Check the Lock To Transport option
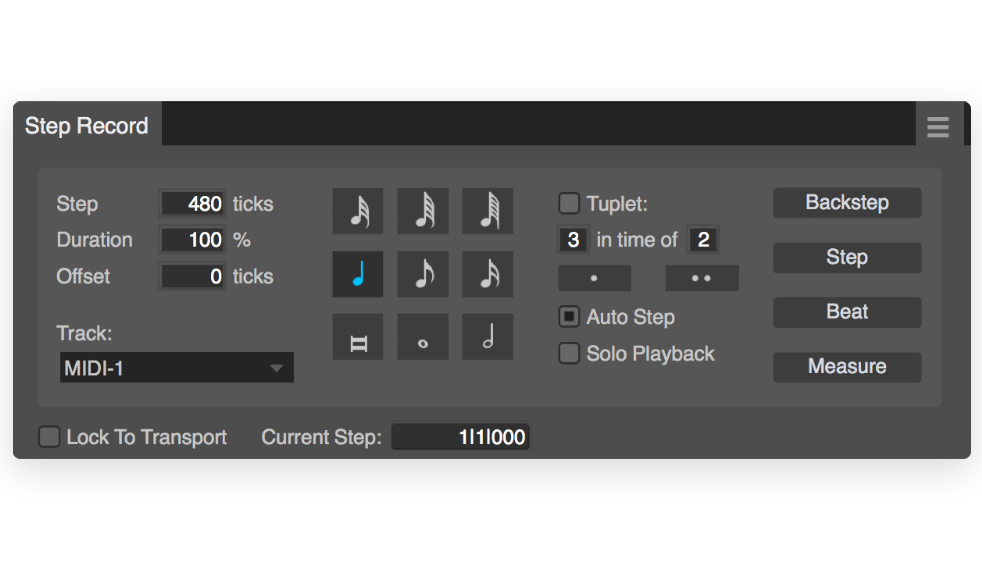 [x=49, y=437]
